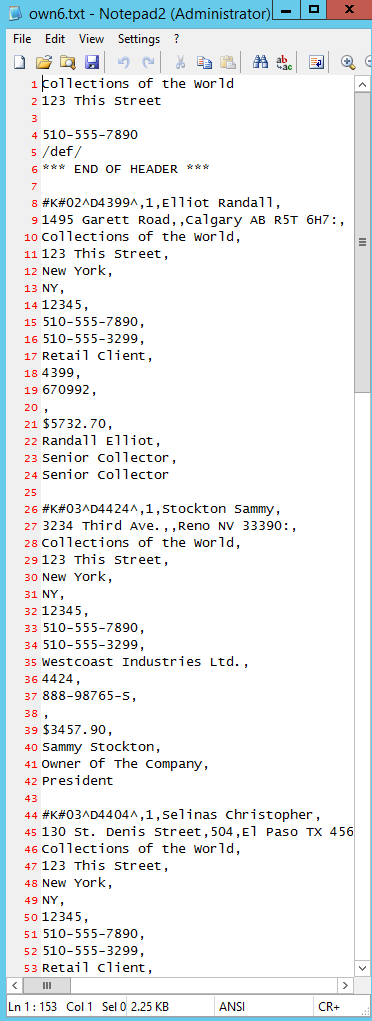
Task: Paste from clipboard via toolbar icon
Action: (x=227, y=62)
